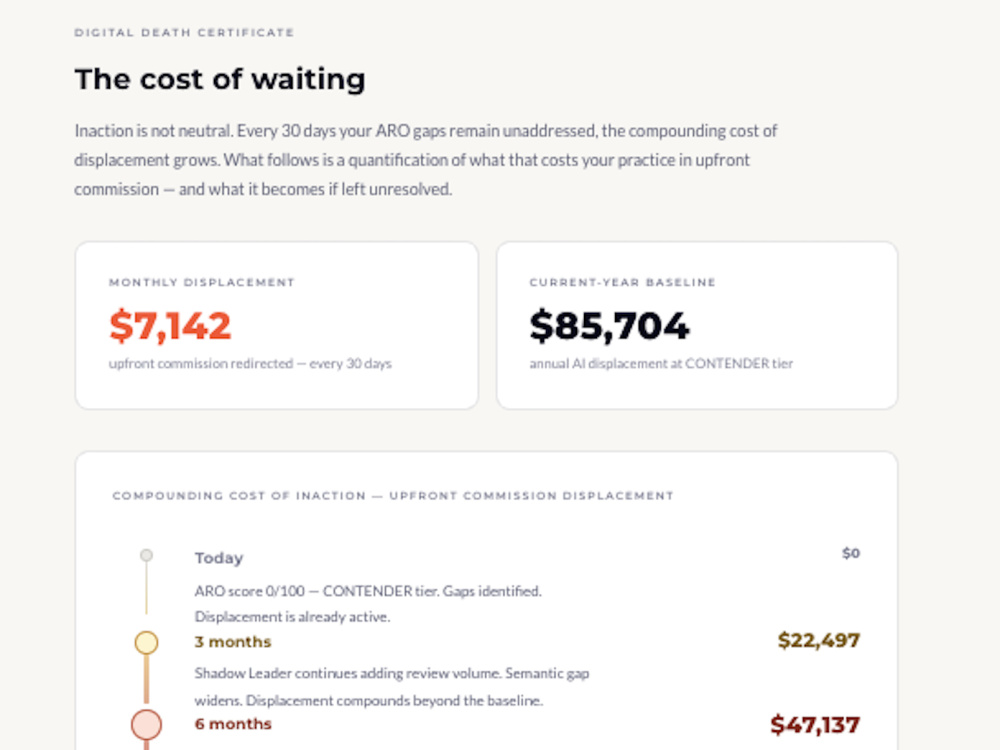This screenshot has height=750, width=1000.
Task: Click the Digital Death Certificate header label
Action: pyautogui.click(x=184, y=33)
